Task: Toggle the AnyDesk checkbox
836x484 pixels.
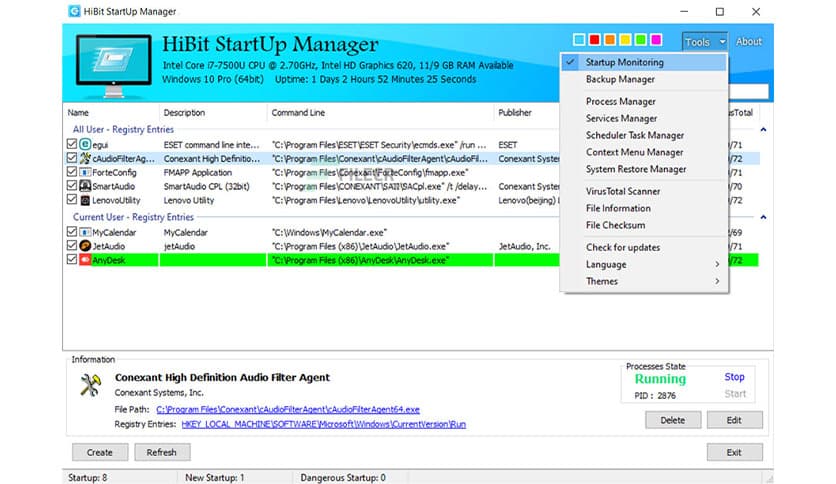Action: coord(72,259)
